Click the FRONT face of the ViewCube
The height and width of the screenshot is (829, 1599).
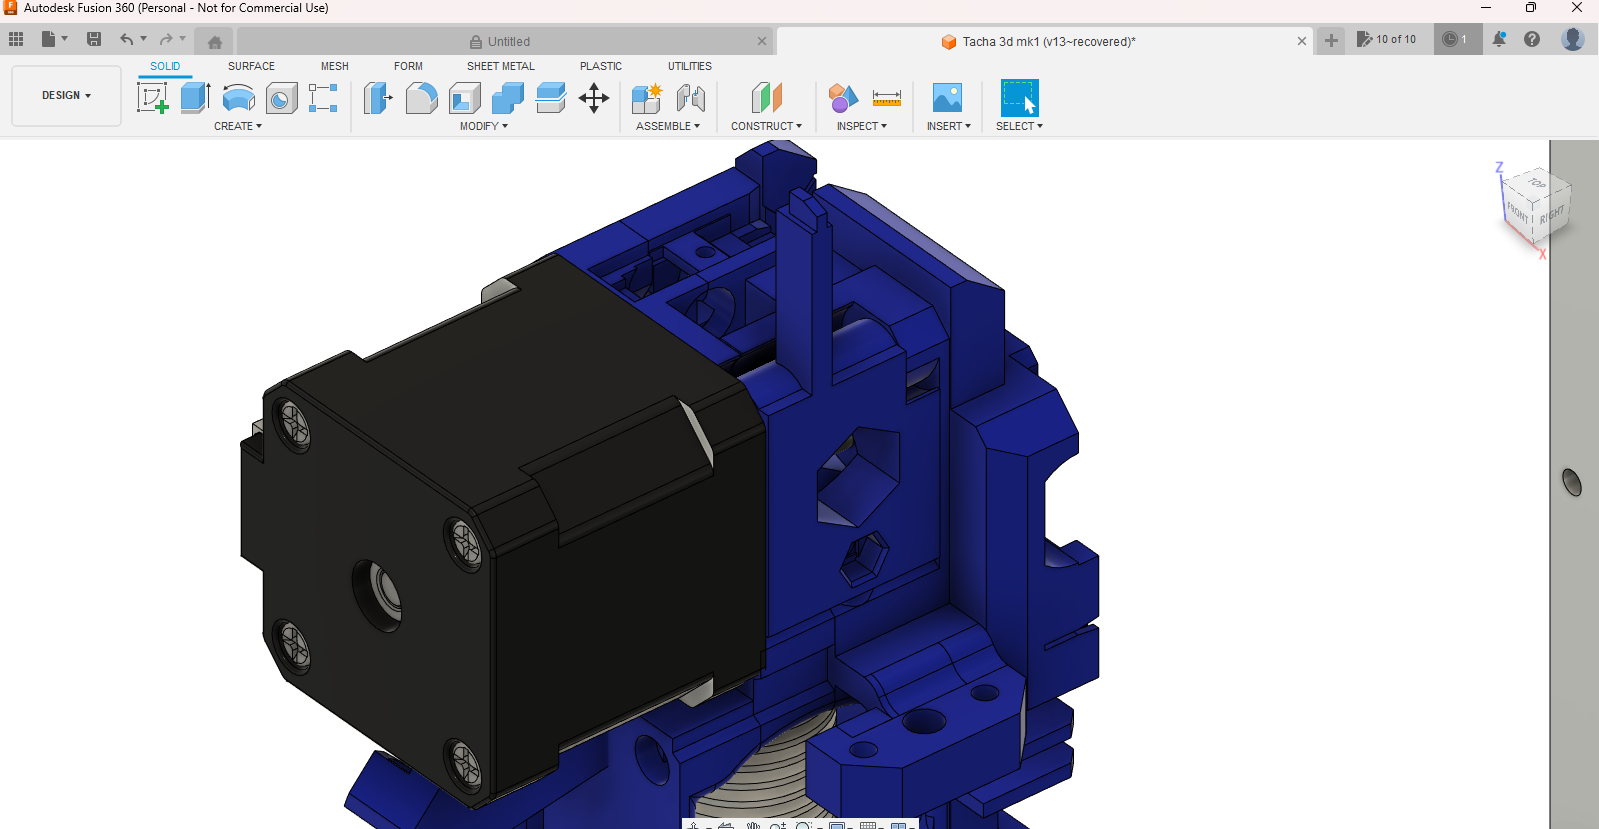(x=1518, y=214)
